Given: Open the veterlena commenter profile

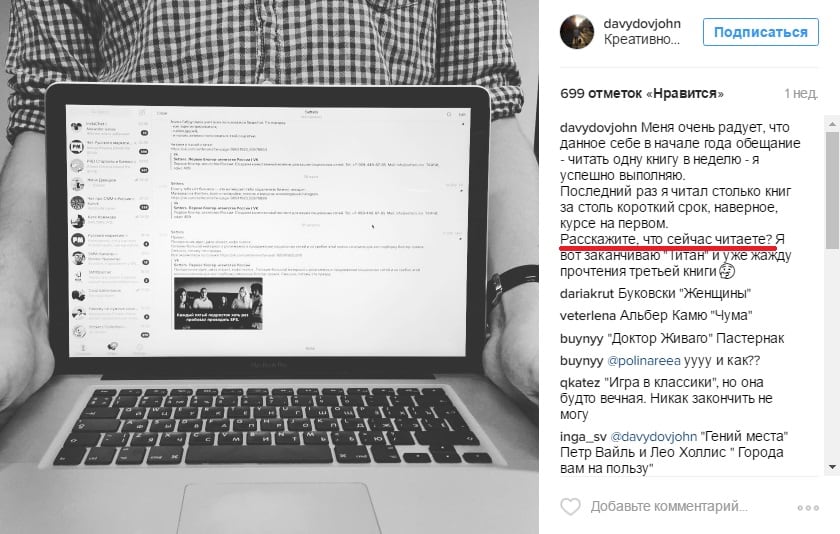Looking at the screenshot, I should coord(588,316).
